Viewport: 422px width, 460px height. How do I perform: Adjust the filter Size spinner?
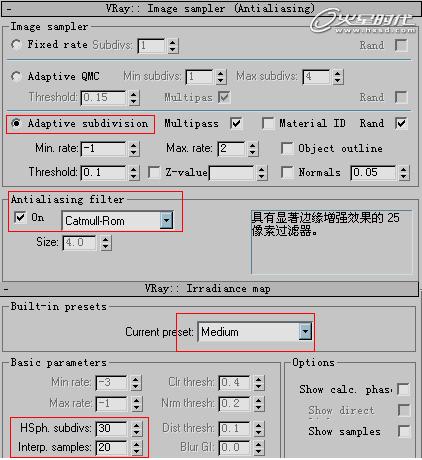[106, 243]
